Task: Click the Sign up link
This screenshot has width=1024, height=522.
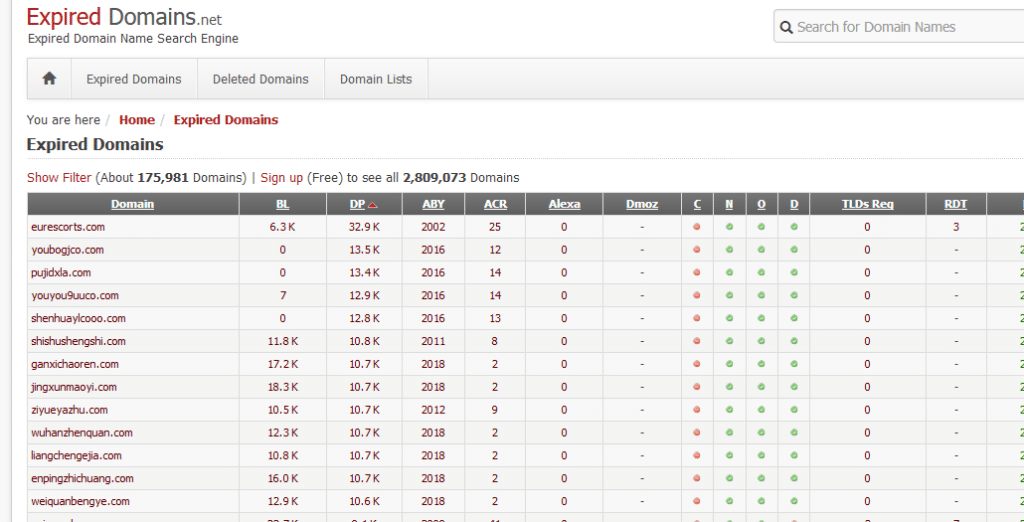Action: pos(281,178)
